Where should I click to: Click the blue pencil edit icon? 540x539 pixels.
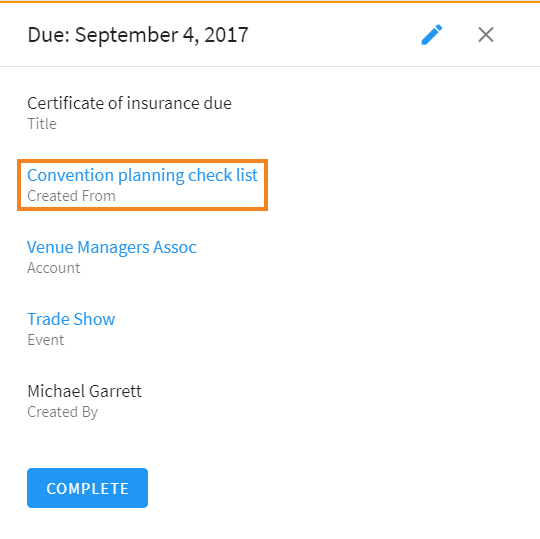tap(432, 34)
